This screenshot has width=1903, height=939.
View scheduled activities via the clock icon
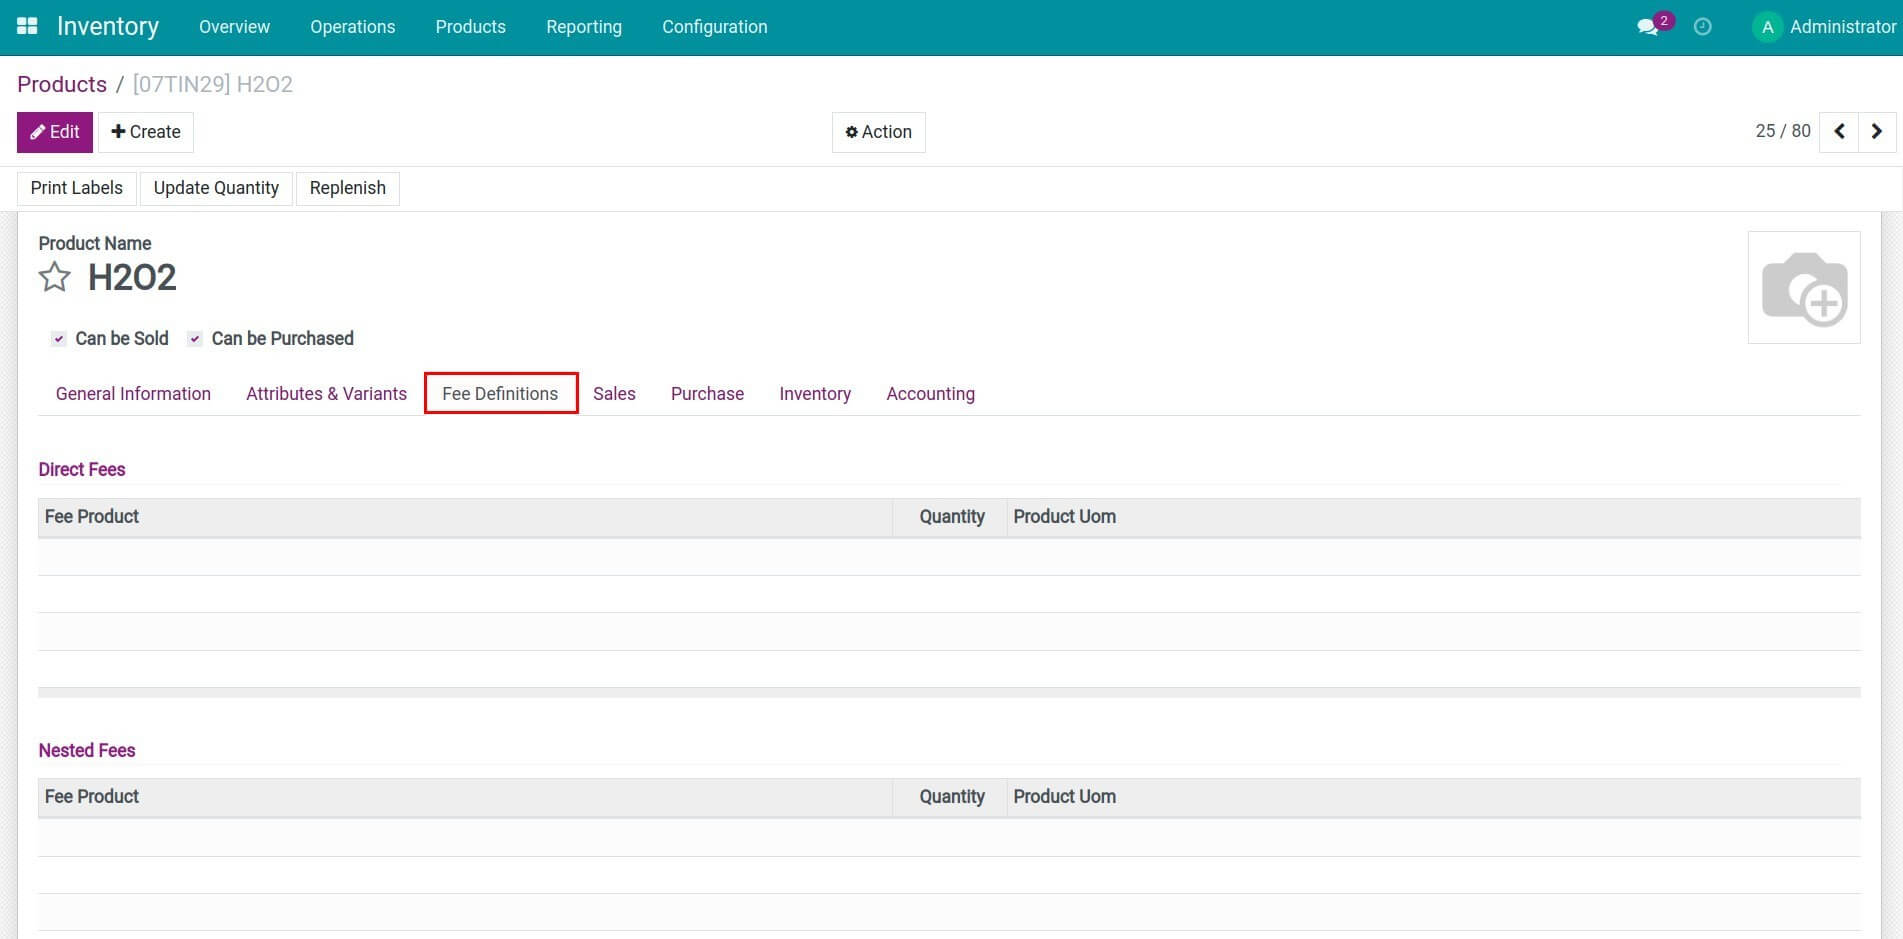pyautogui.click(x=1701, y=27)
